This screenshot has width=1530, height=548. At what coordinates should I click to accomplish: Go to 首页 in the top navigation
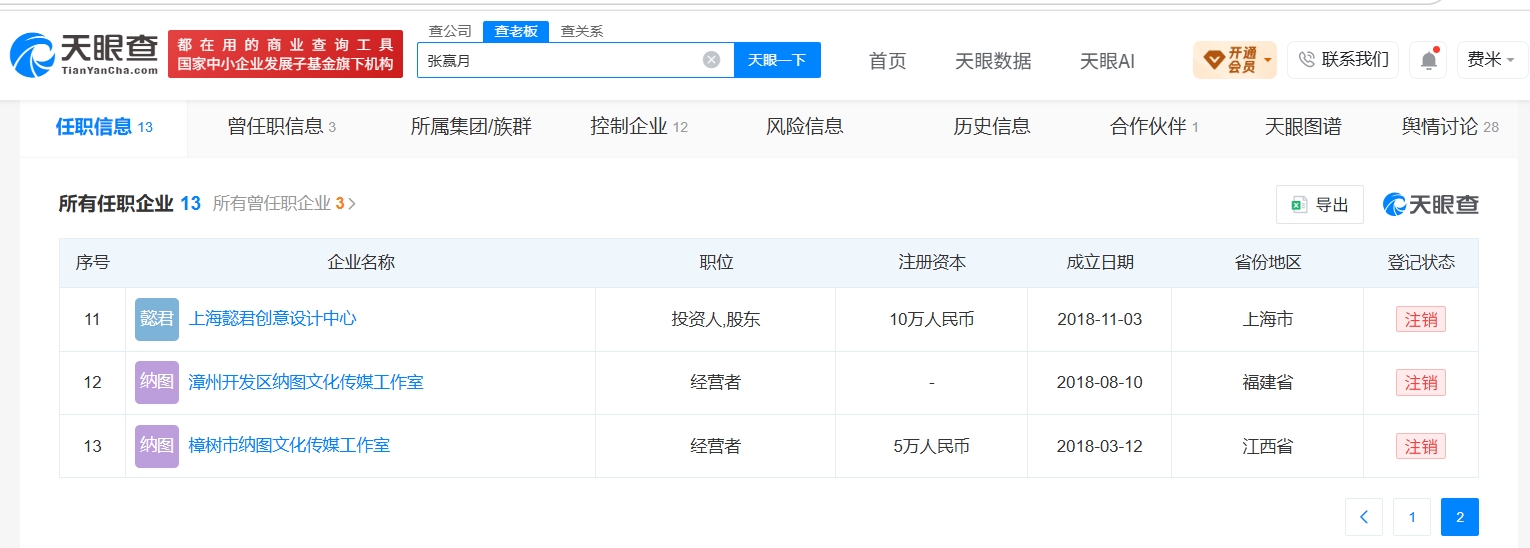click(x=887, y=61)
